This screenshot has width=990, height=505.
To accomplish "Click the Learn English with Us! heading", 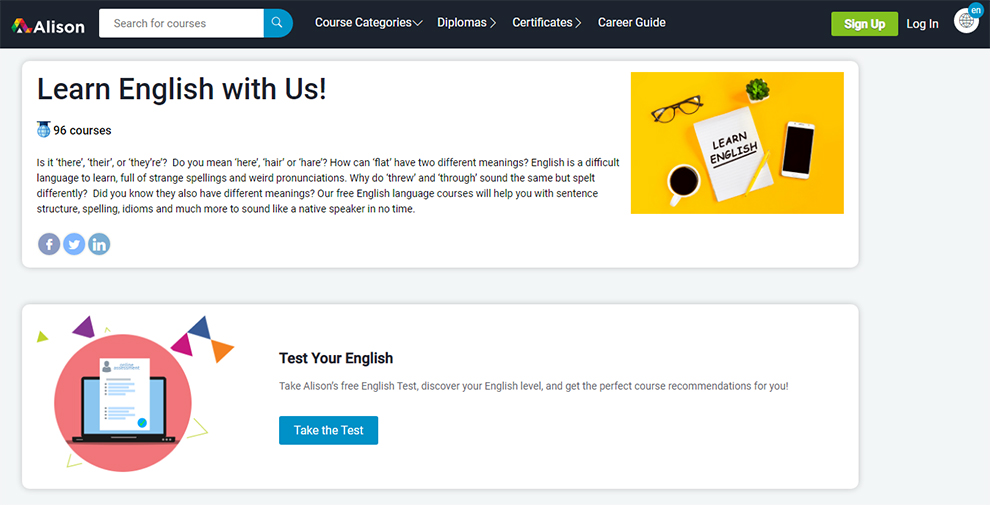I will tap(182, 89).
